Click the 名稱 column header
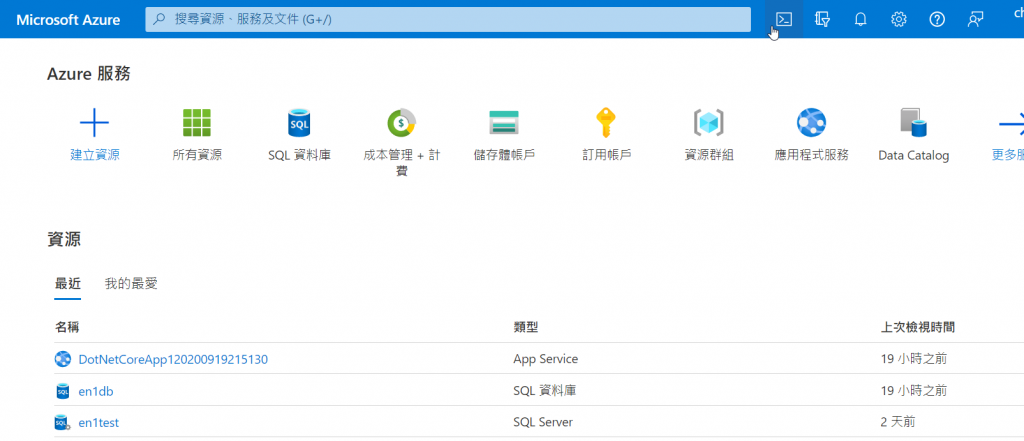This screenshot has width=1024, height=441. click(x=67, y=327)
